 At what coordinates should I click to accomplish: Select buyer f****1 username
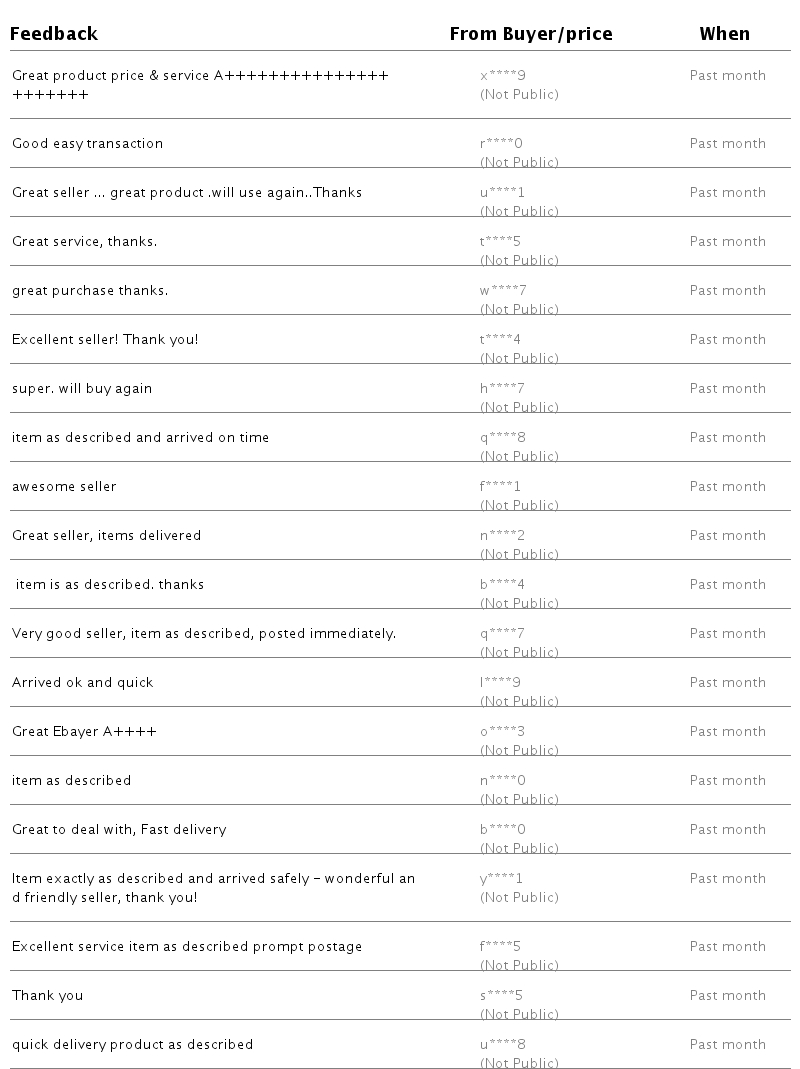tap(500, 486)
